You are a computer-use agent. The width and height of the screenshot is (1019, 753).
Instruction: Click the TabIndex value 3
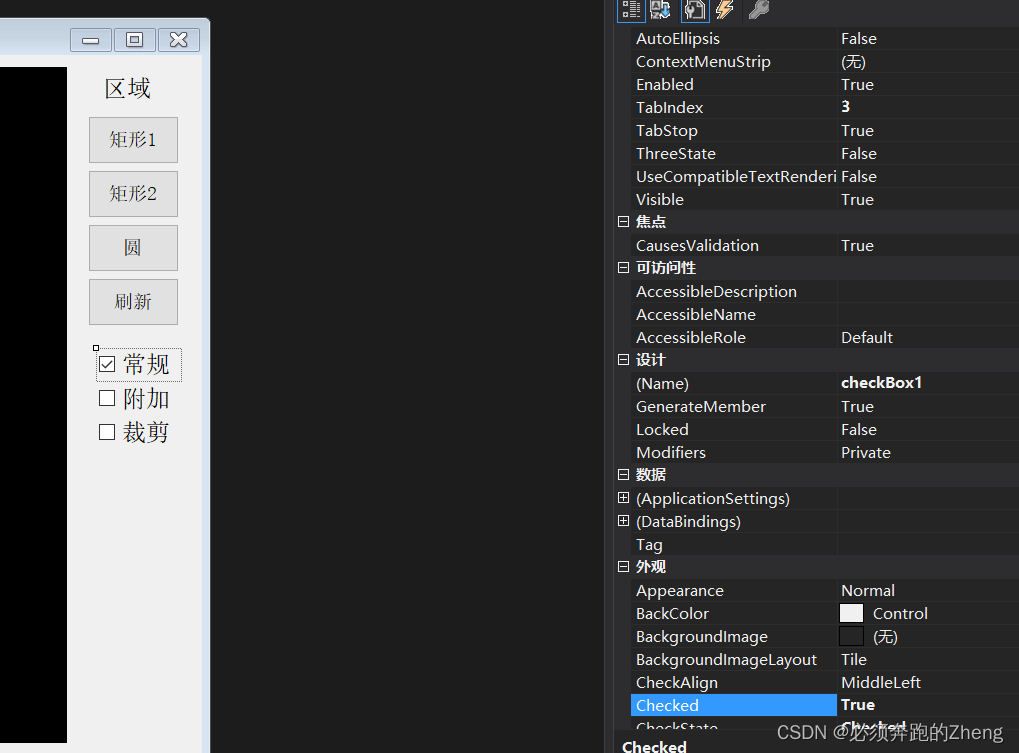pos(845,107)
